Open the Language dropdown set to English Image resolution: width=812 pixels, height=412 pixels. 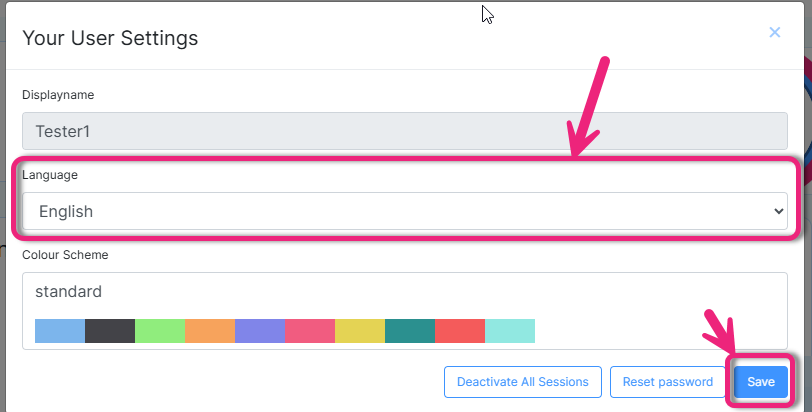404,211
